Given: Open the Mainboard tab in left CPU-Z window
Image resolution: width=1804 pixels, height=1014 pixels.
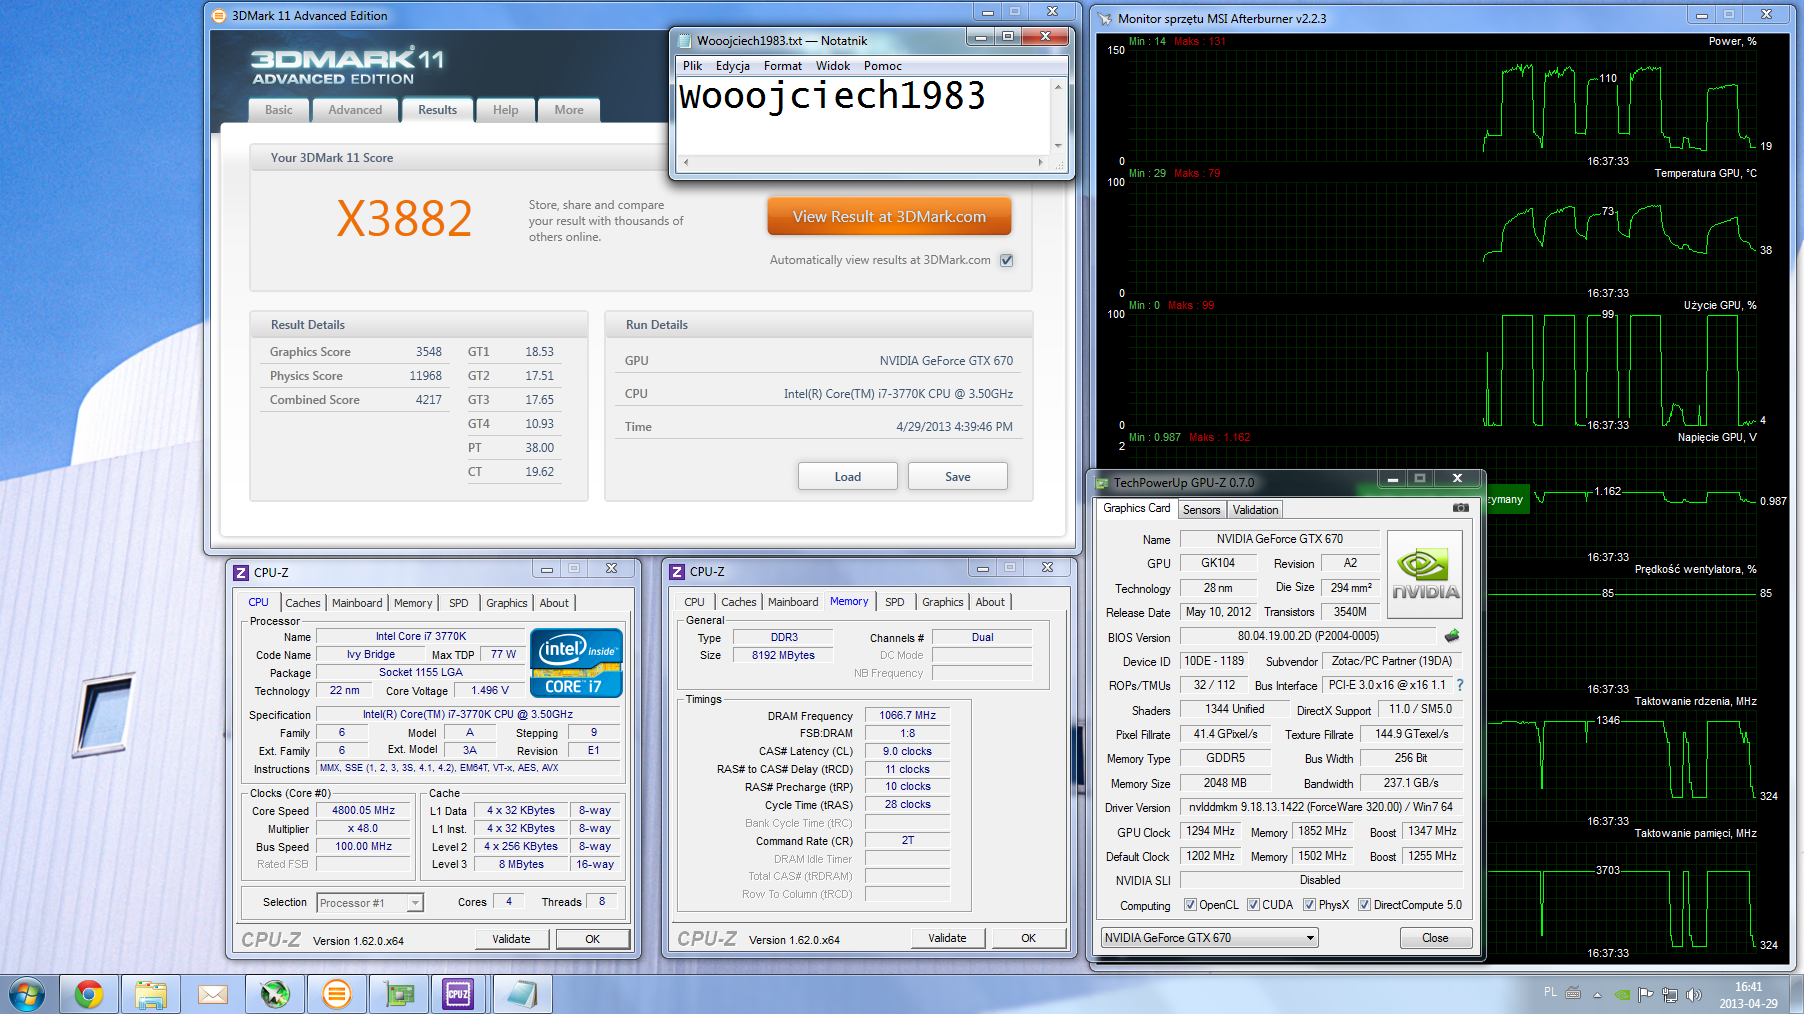Looking at the screenshot, I should [357, 603].
